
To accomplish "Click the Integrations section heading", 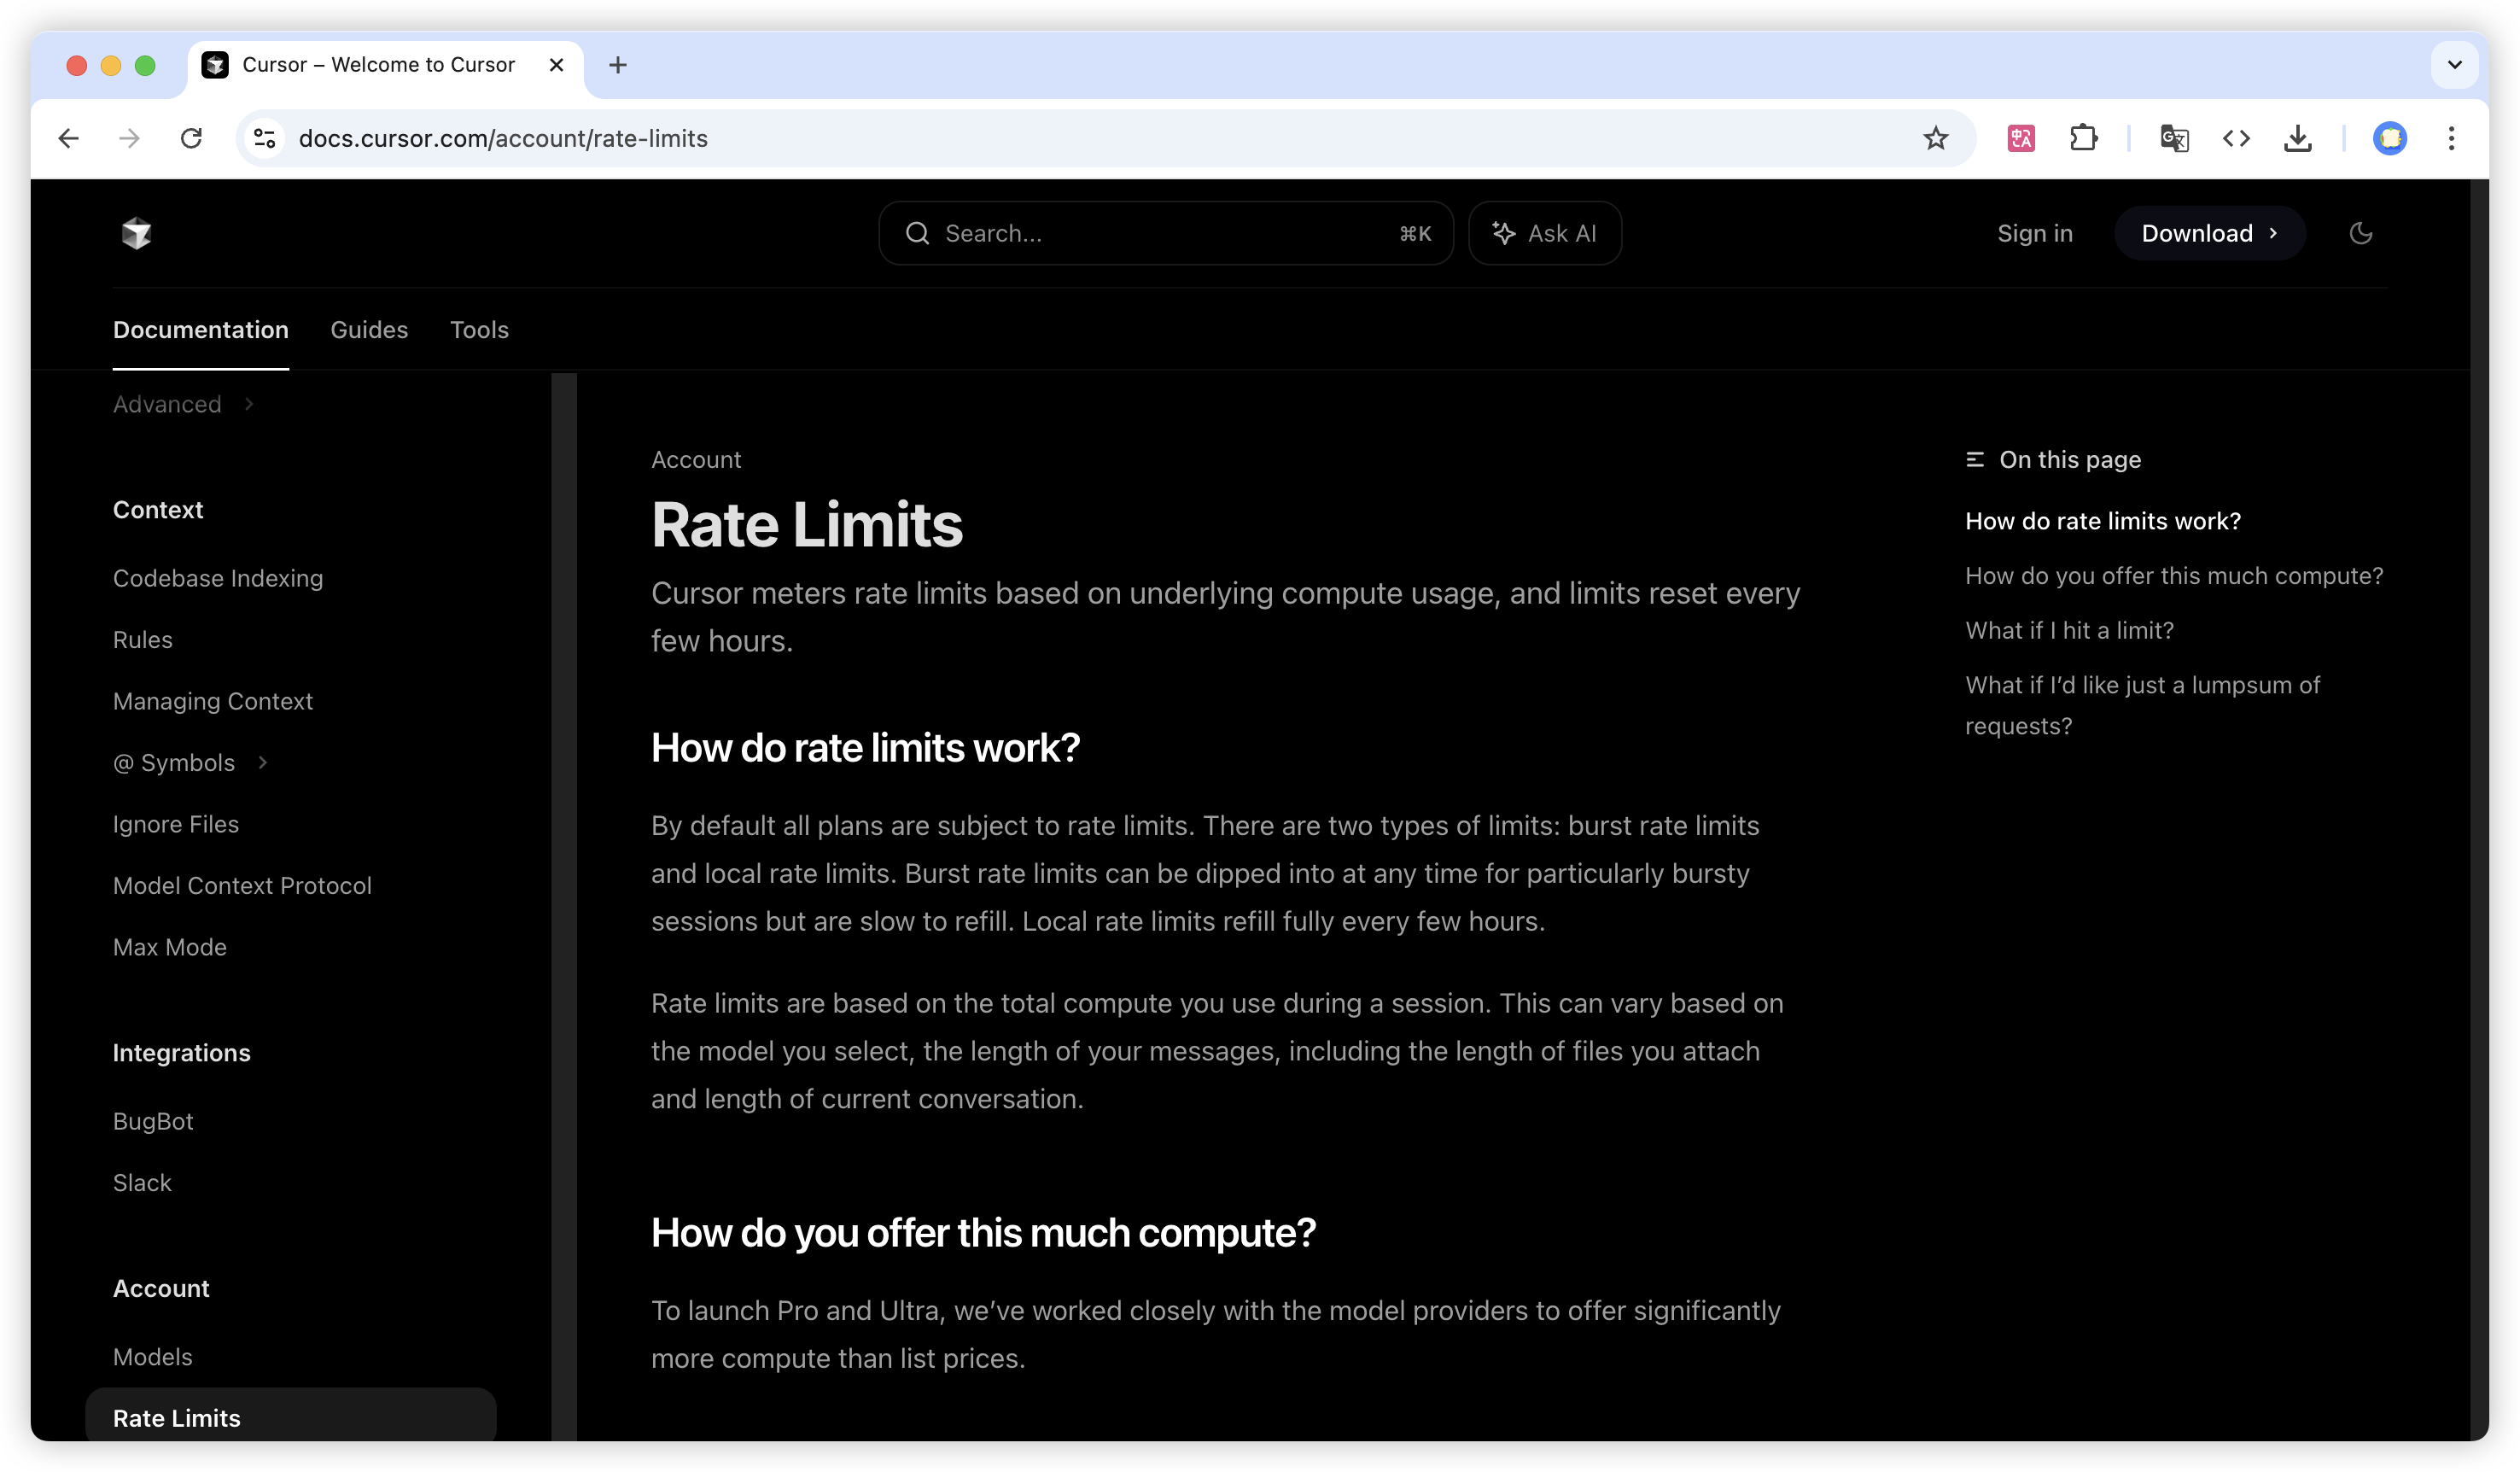I will coord(181,1053).
